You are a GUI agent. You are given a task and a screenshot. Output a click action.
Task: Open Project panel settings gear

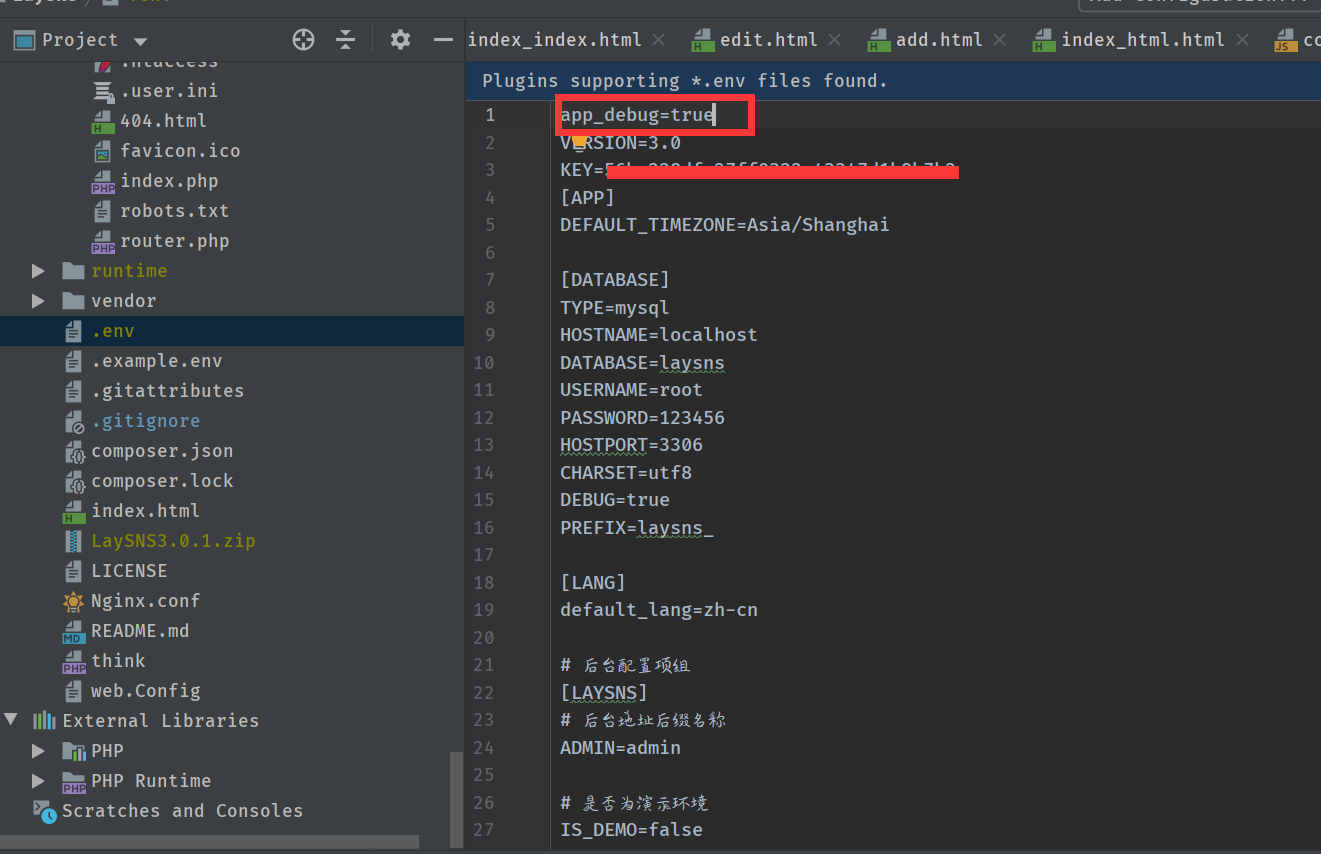(400, 40)
